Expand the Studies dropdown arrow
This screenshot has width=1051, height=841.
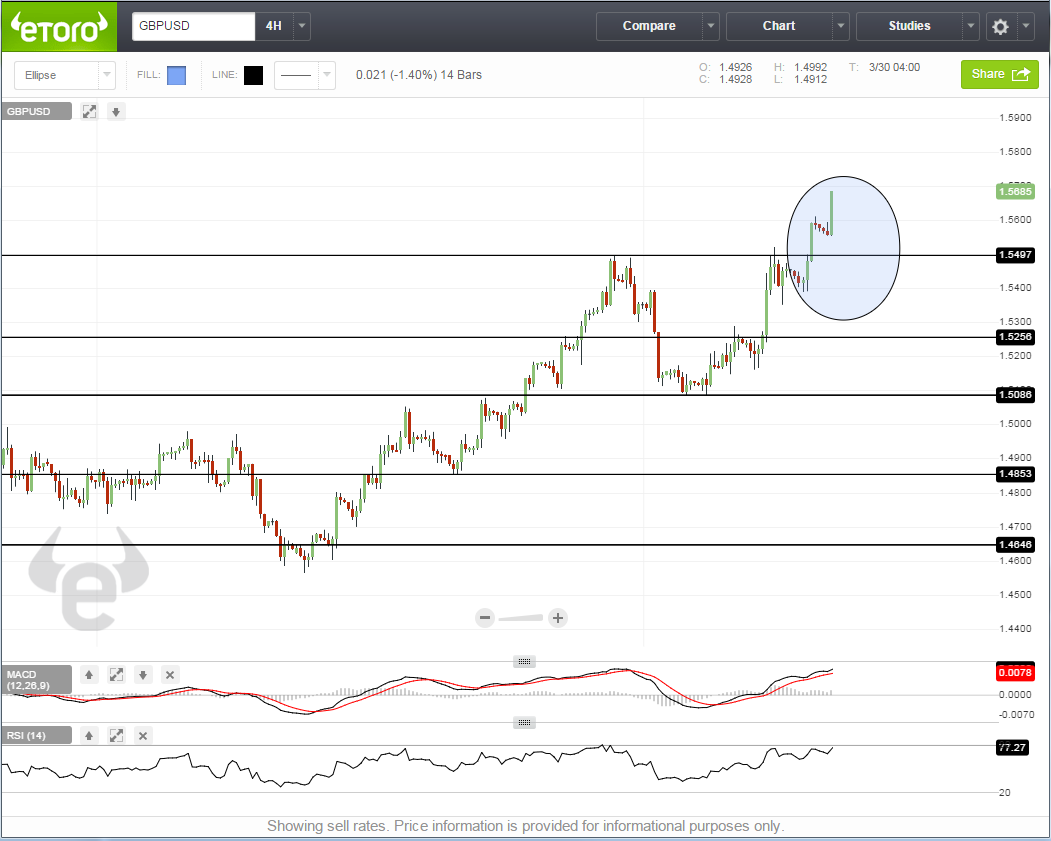(971, 26)
